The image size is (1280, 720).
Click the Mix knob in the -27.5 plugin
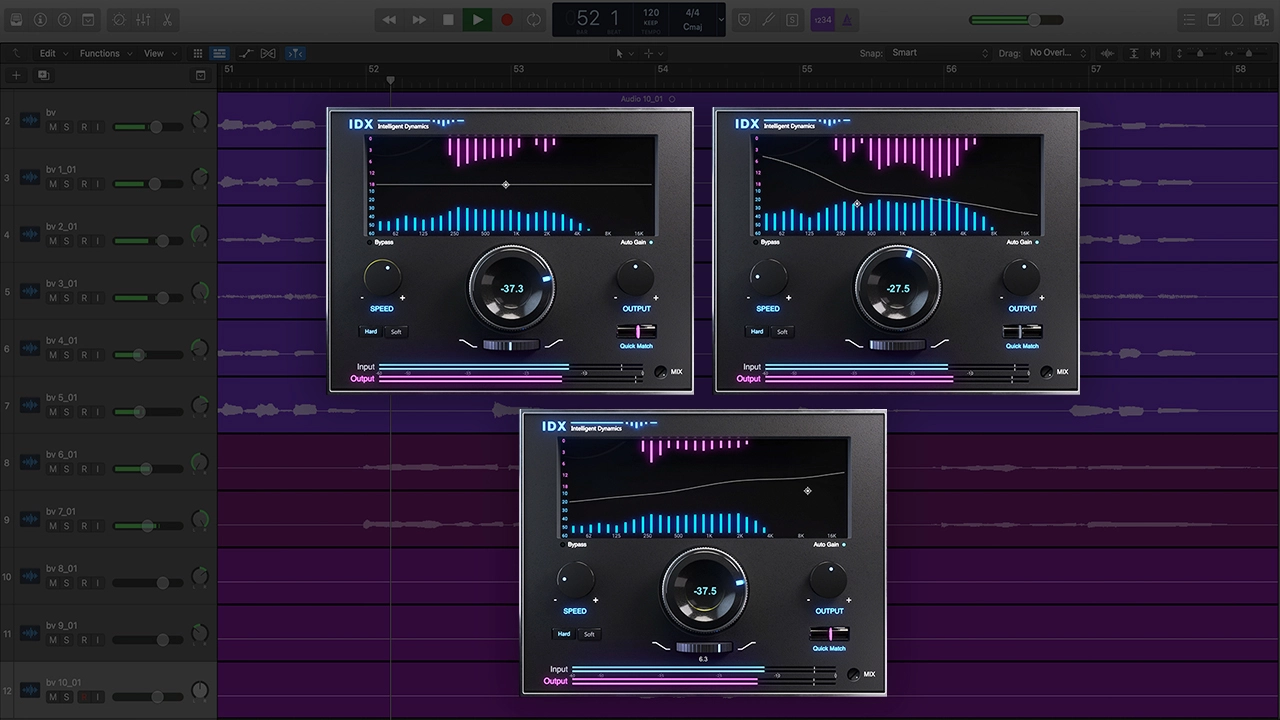pyautogui.click(x=1046, y=372)
